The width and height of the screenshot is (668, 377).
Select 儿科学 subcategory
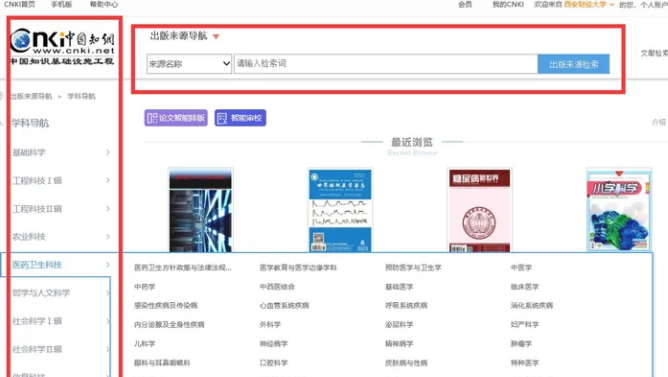[144, 344]
